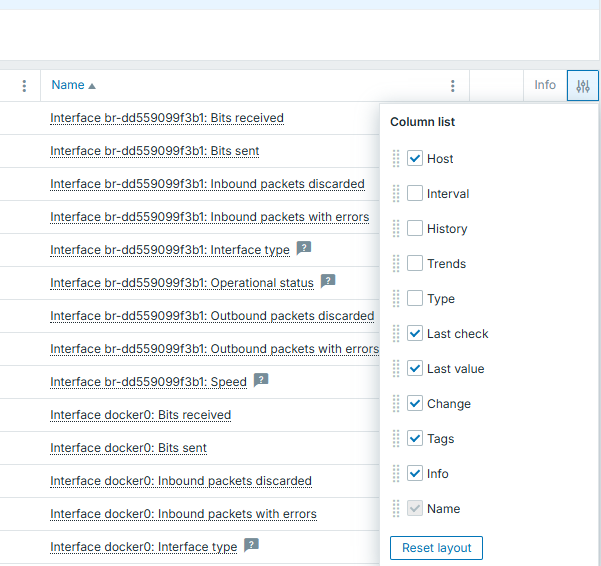Click the description icon beside docker0 Interface type
This screenshot has height=566, width=601.
click(252, 545)
